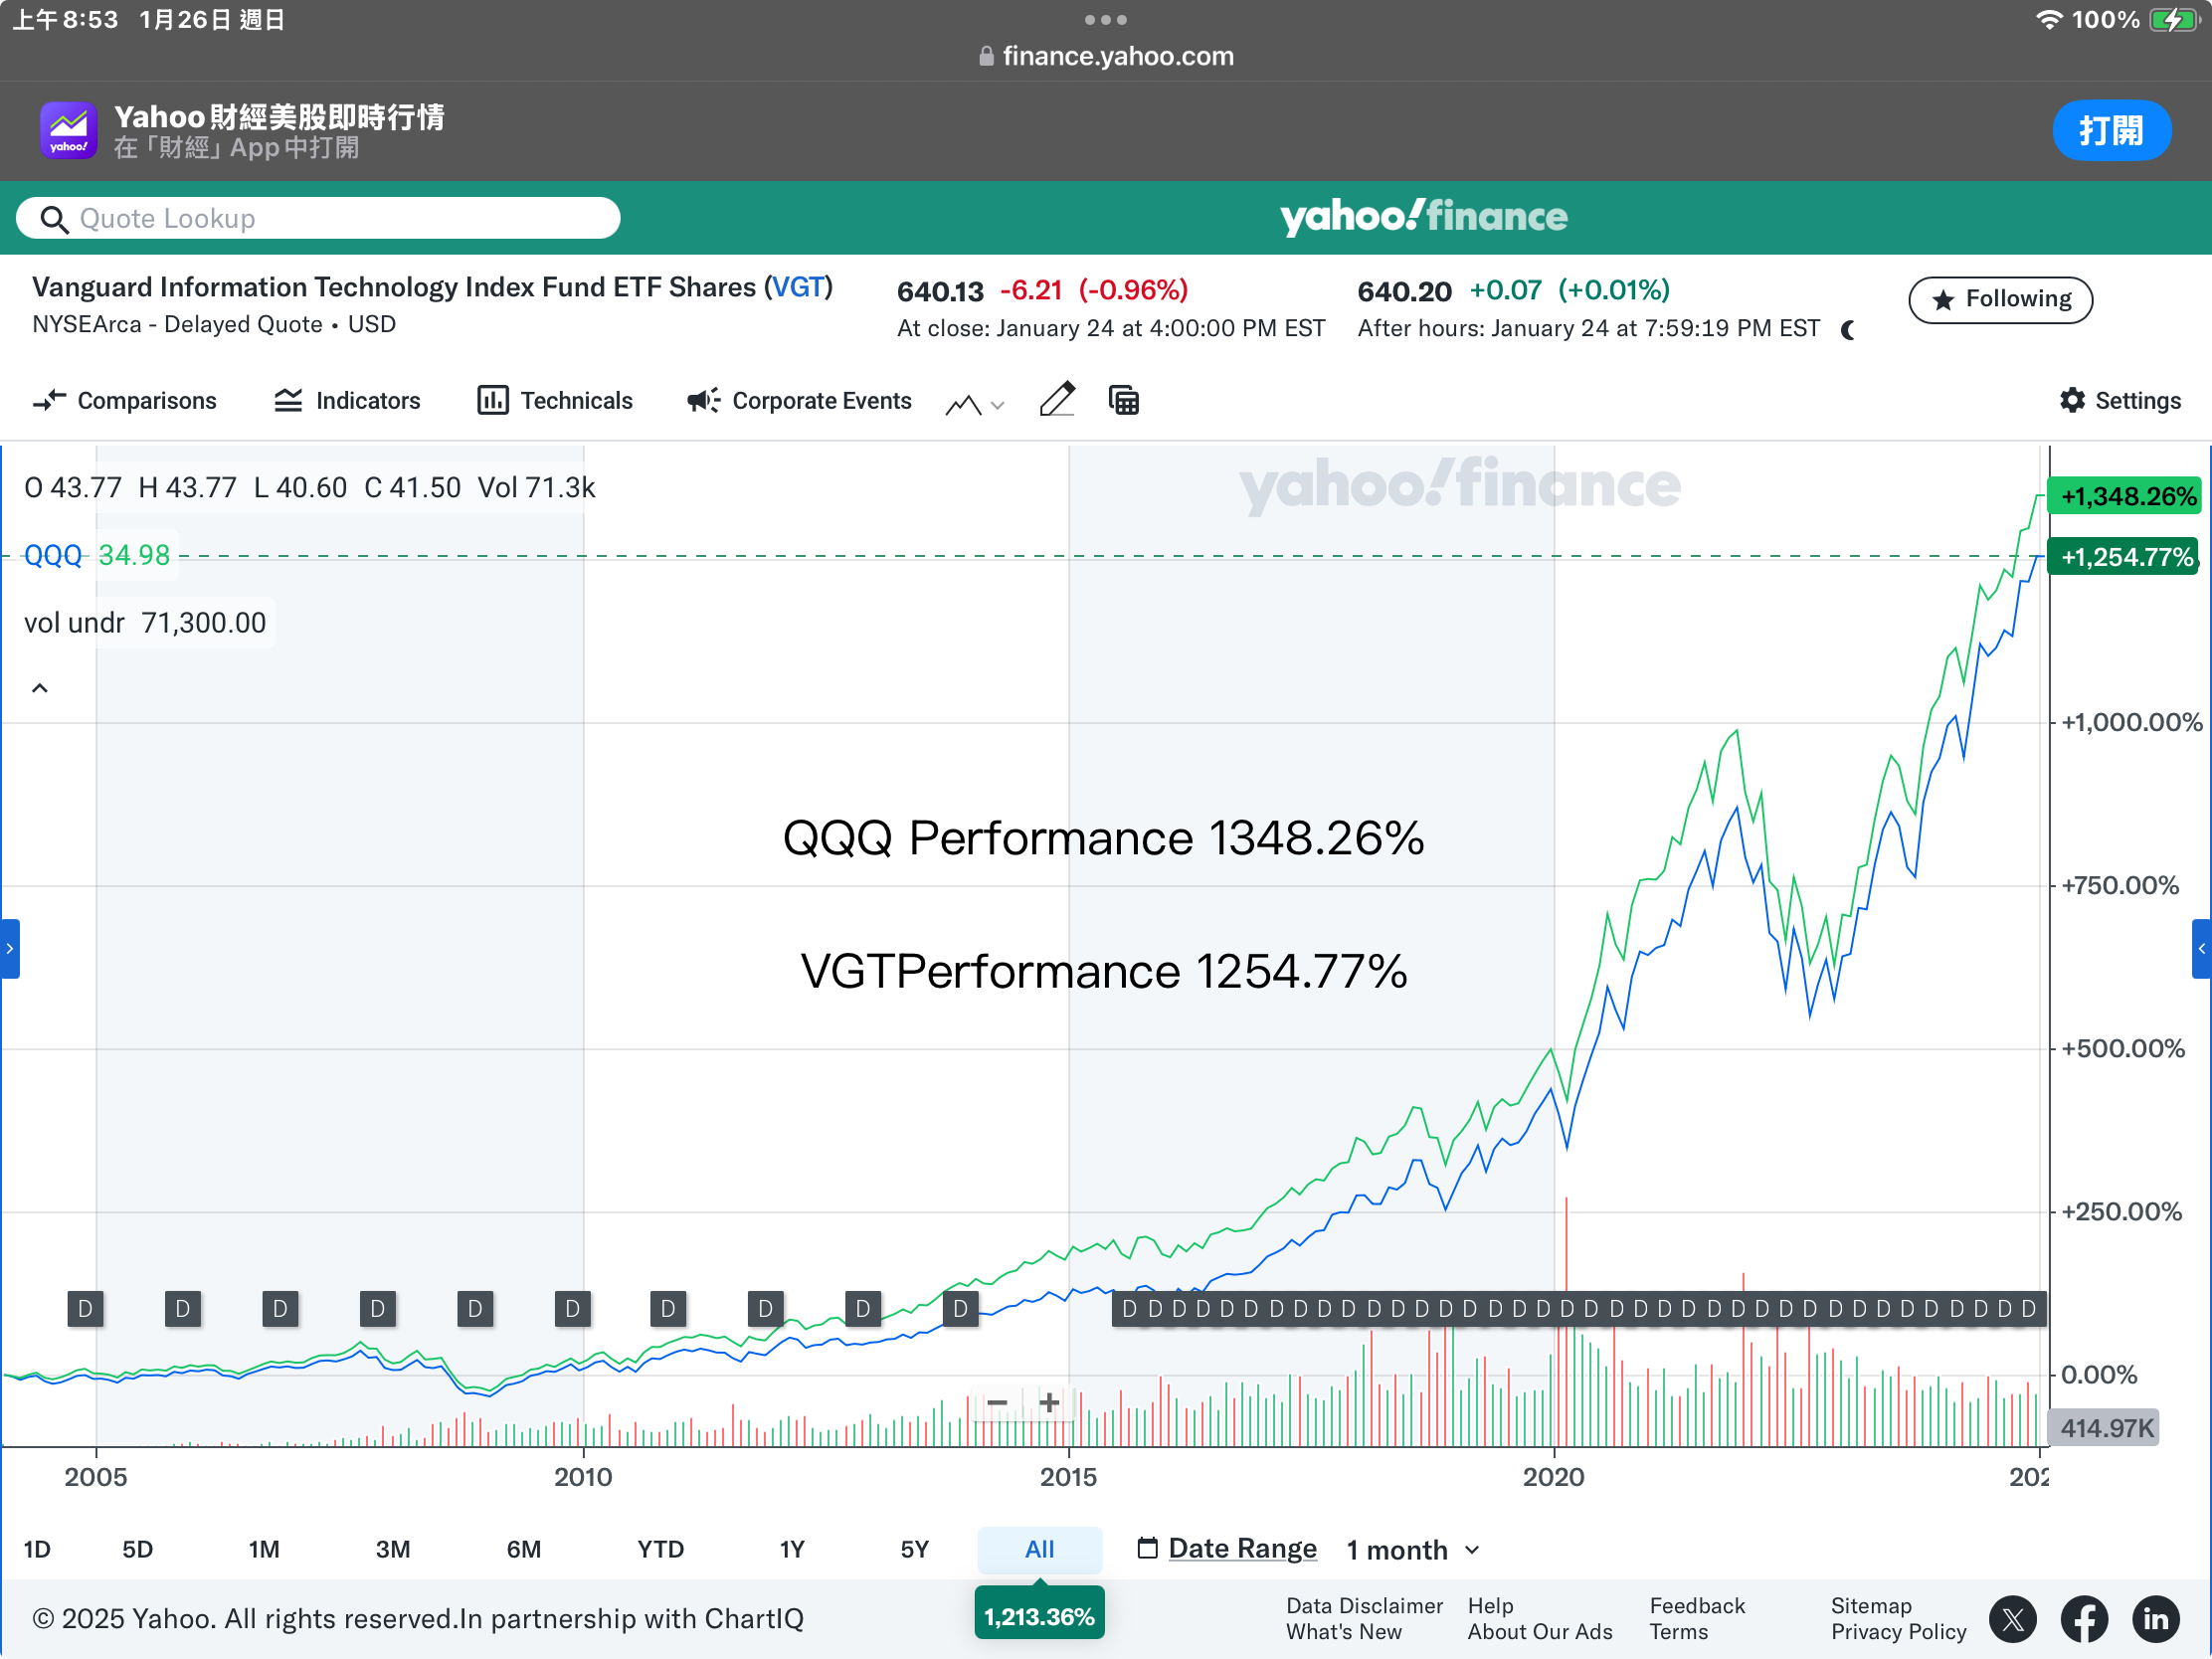2212x1659 pixels.
Task: Open the Comparisons menu
Action: click(124, 400)
